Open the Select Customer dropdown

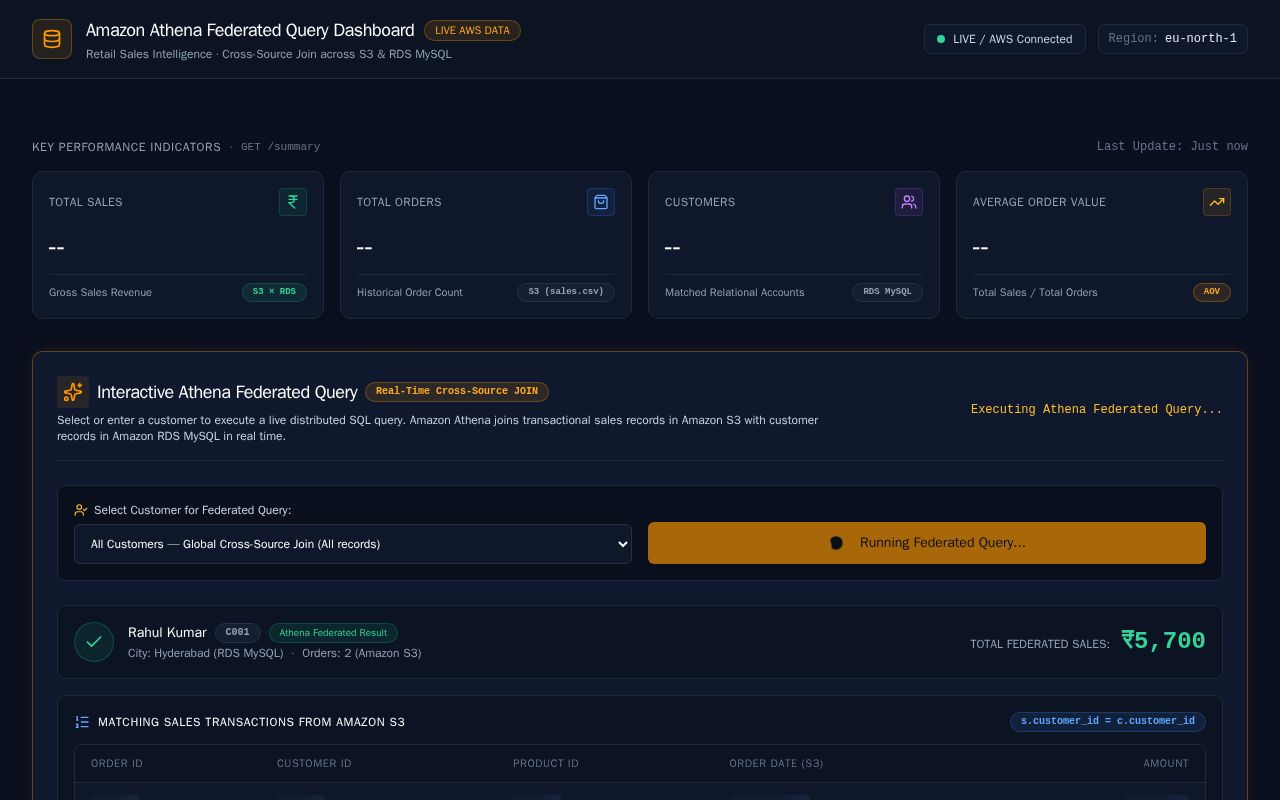[x=353, y=544]
